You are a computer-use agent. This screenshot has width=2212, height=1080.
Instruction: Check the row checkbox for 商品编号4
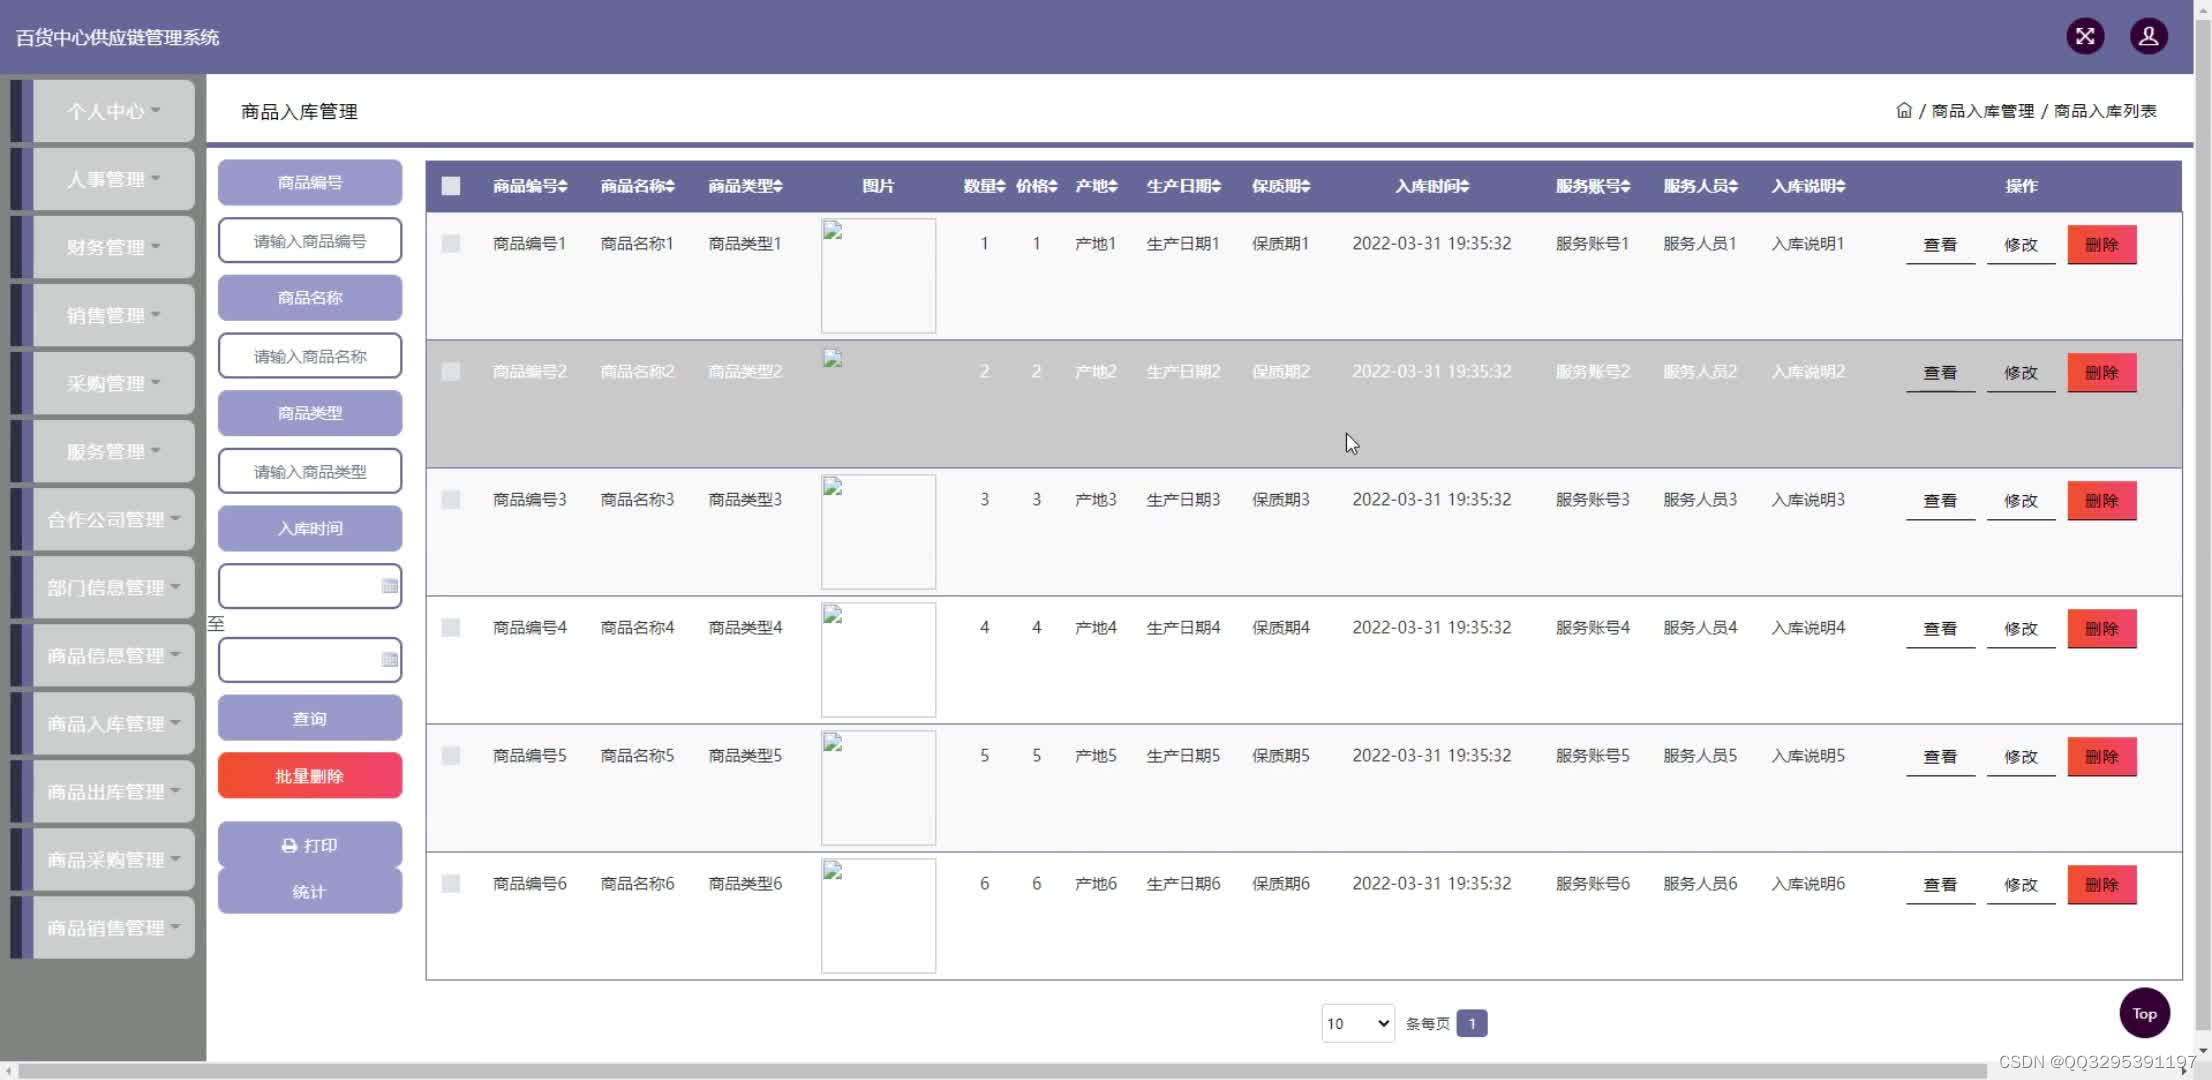click(451, 627)
